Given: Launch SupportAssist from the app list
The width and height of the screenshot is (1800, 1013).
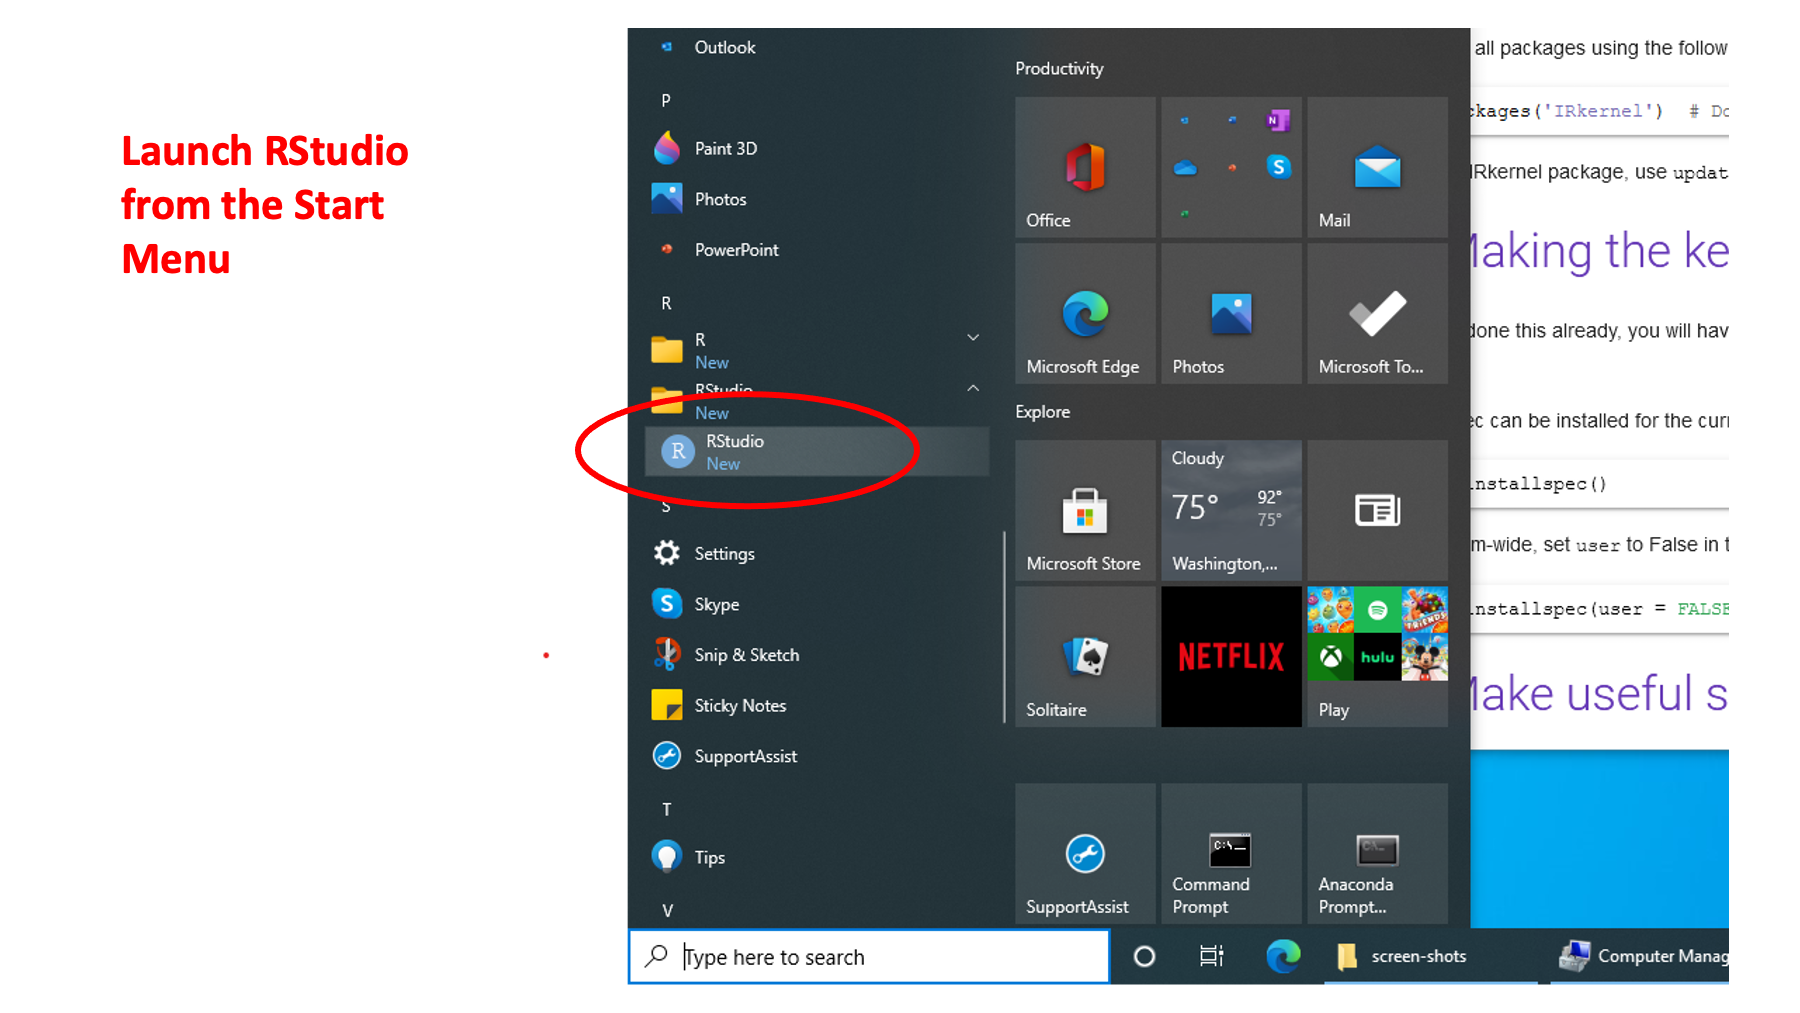Looking at the screenshot, I should point(815,756).
